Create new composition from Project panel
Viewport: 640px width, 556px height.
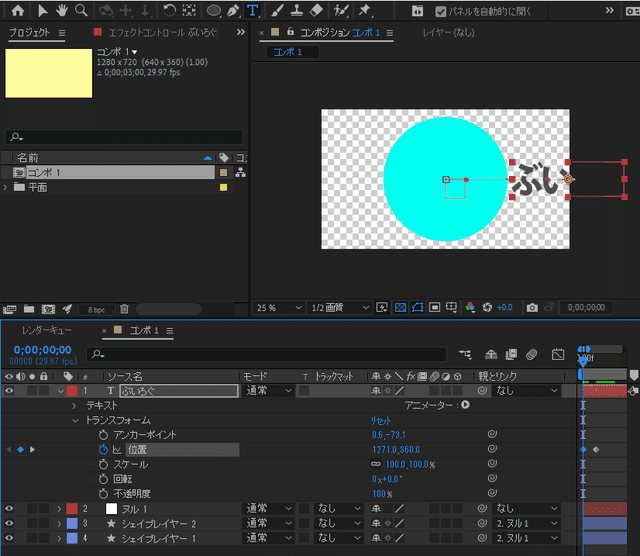[48, 309]
